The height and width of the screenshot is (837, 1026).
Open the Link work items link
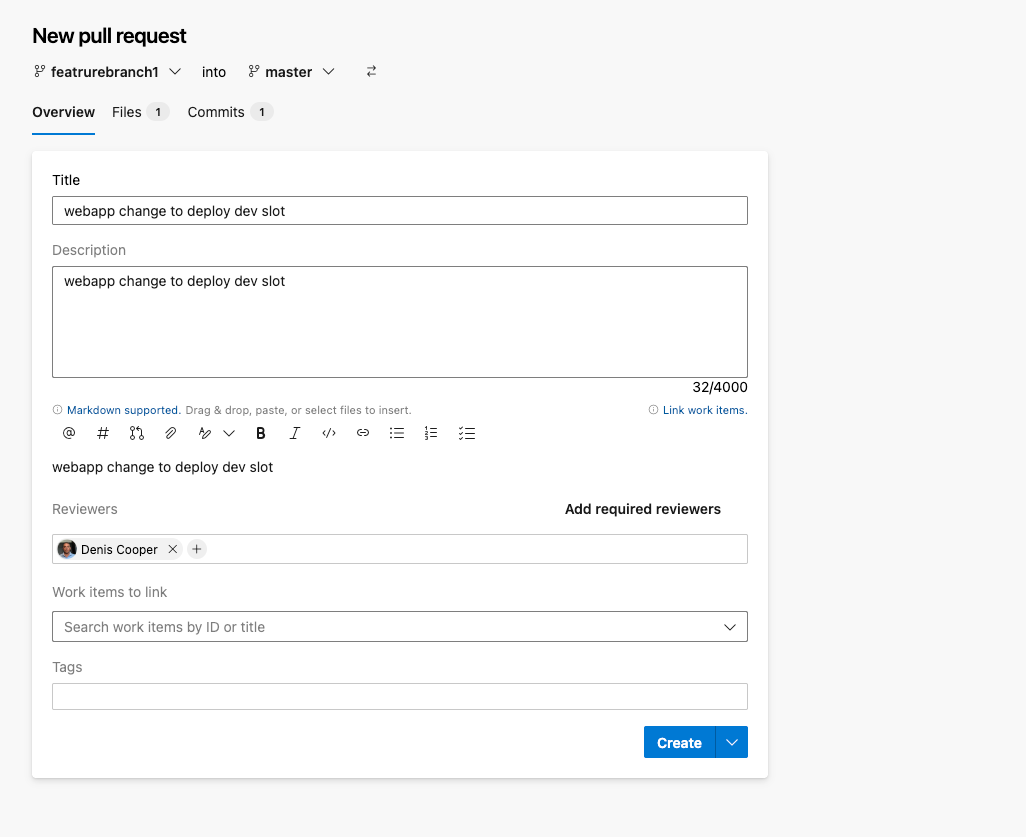[705, 410]
